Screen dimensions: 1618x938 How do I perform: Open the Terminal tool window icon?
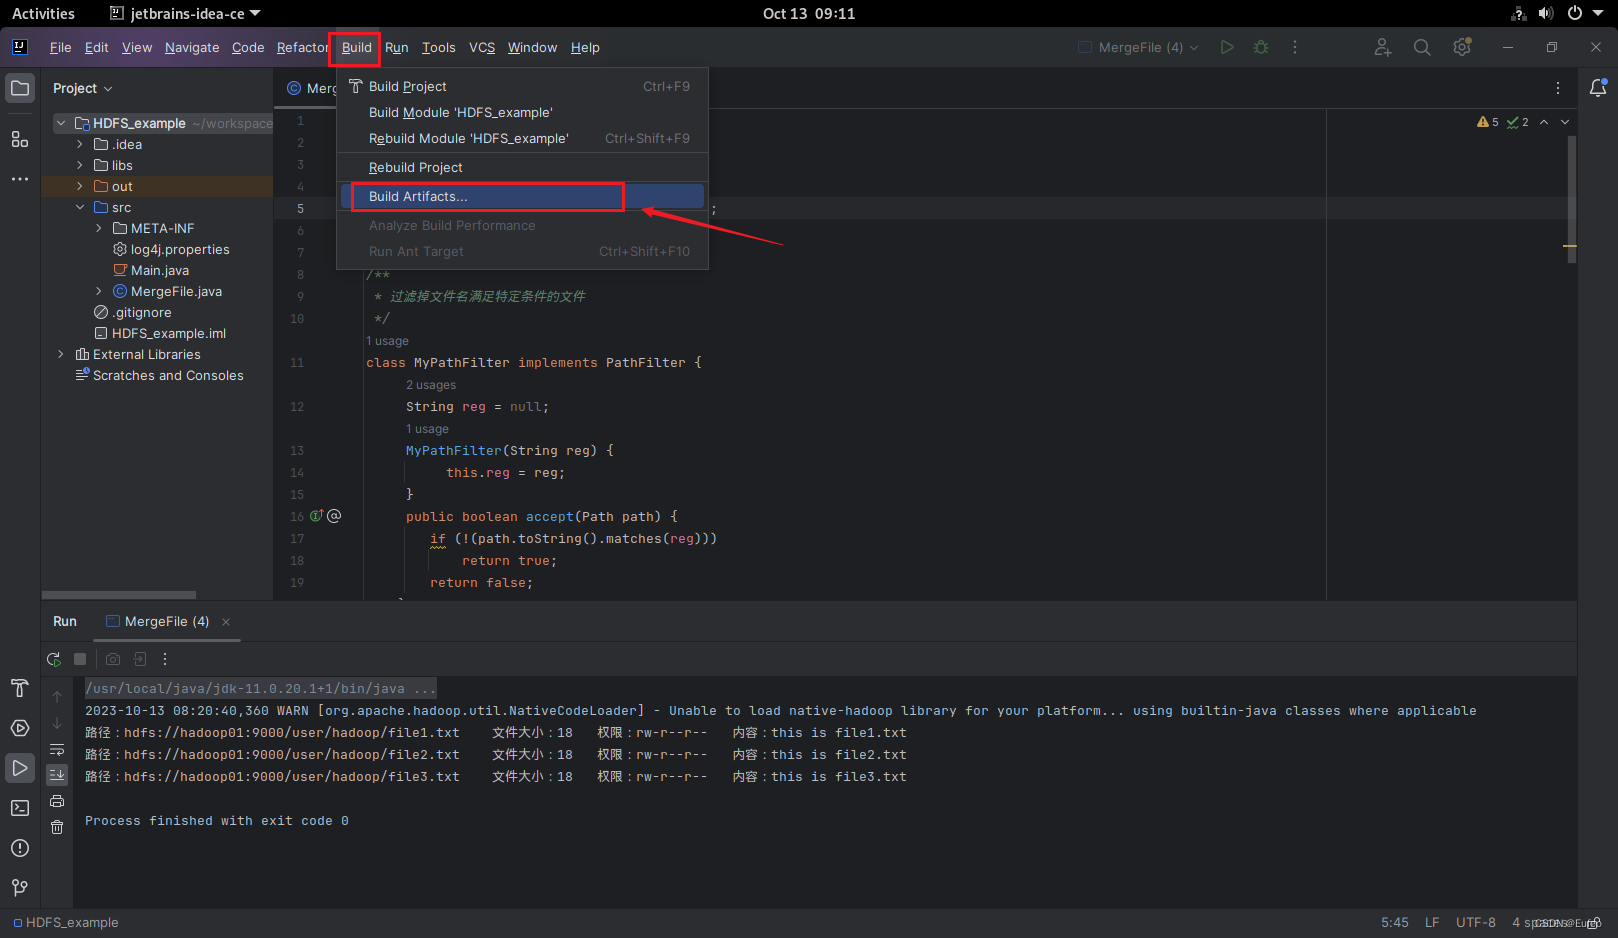click(20, 805)
